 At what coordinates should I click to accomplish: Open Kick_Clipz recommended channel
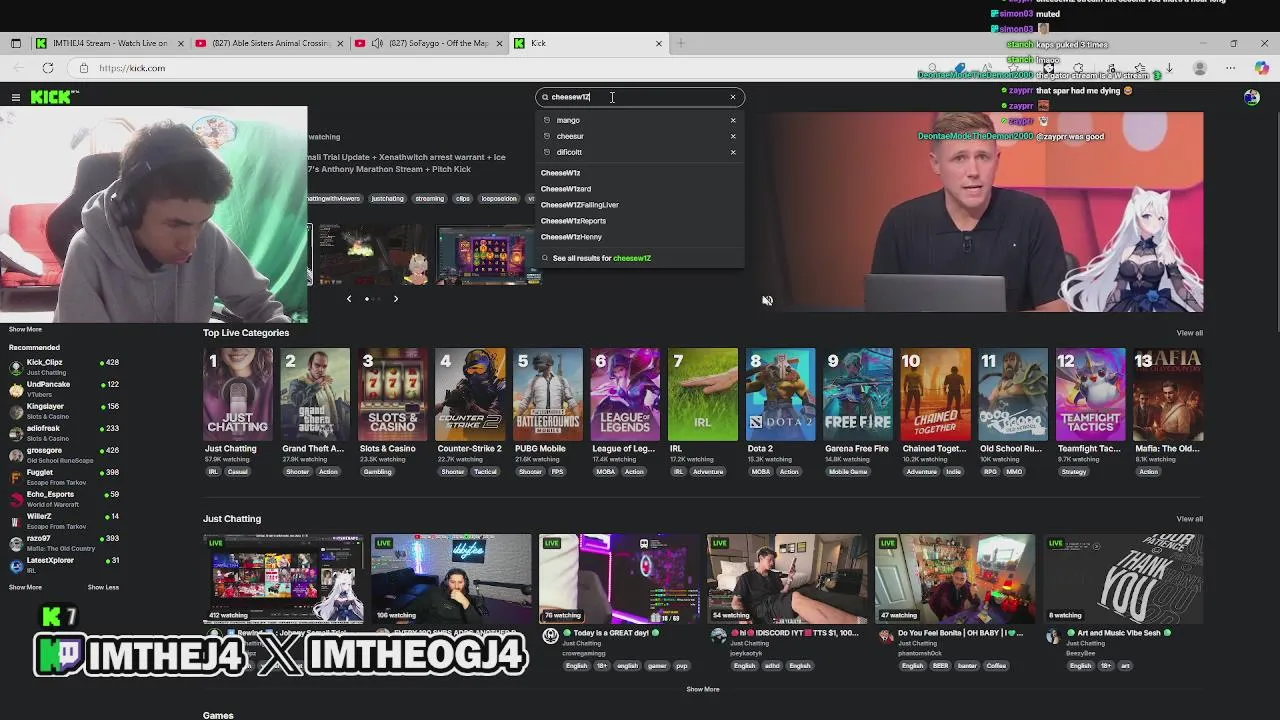(65, 367)
